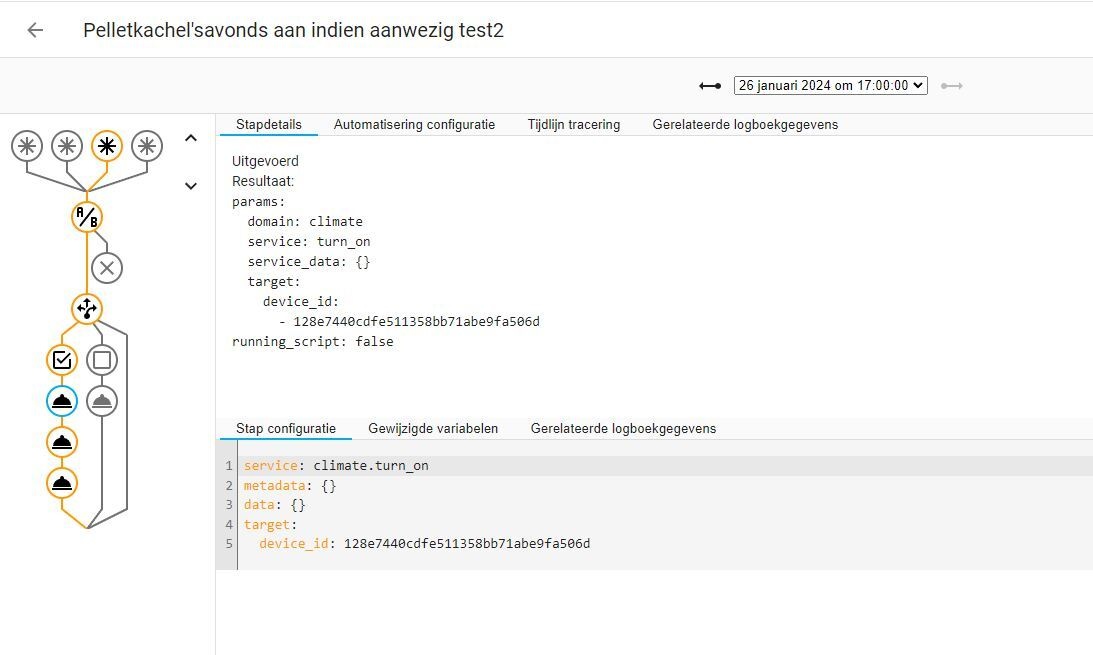Select the middle service call node in the left branch
This screenshot has height=655, width=1093.
tap(62, 442)
